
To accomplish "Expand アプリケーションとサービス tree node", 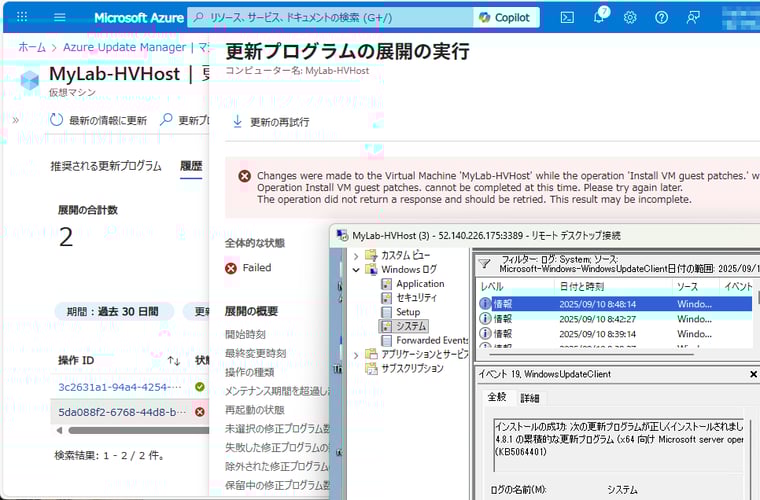I will pyautogui.click(x=356, y=355).
